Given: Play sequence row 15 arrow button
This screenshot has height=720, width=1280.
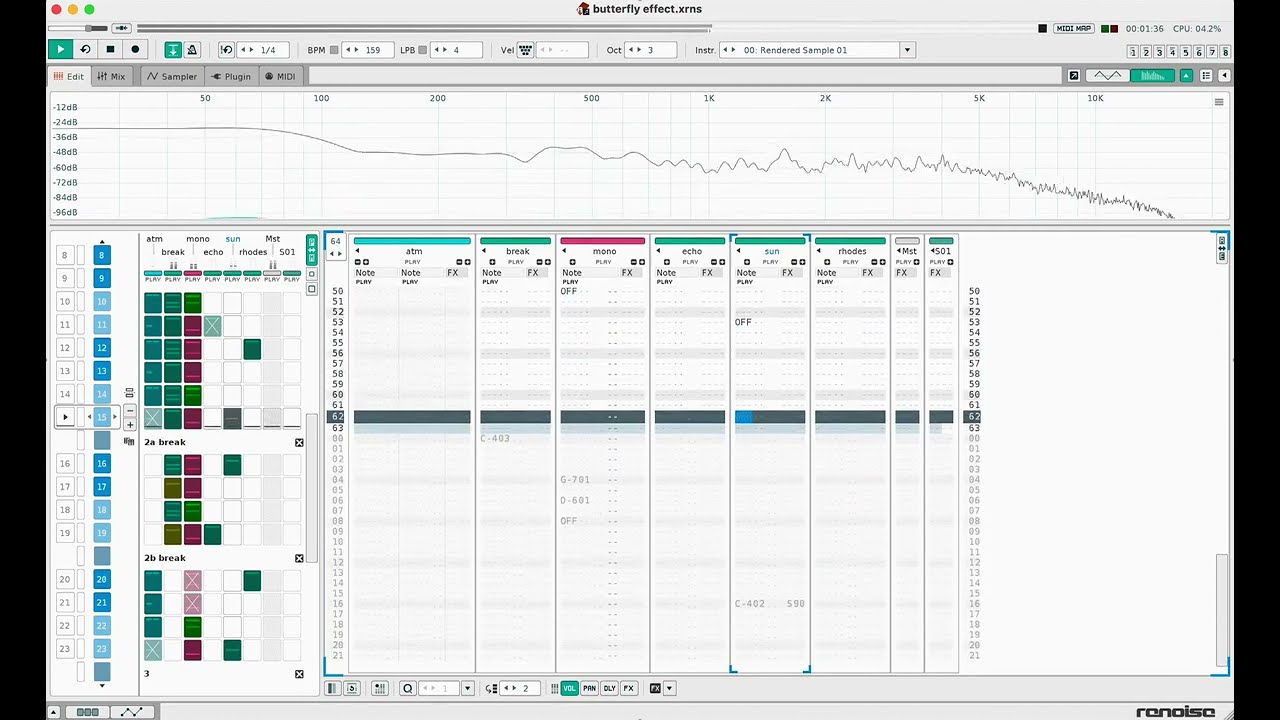Looking at the screenshot, I should pyautogui.click(x=66, y=417).
